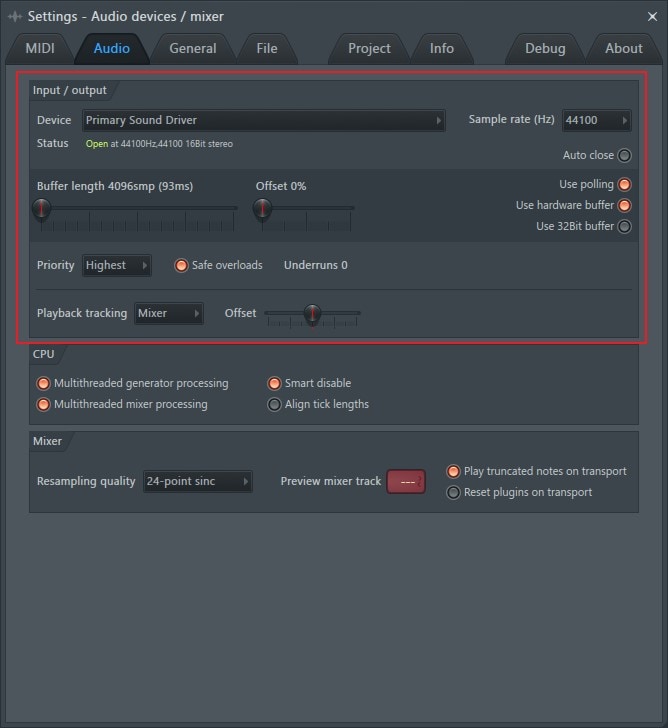
Task: Open the Project tab
Action: (x=369, y=48)
